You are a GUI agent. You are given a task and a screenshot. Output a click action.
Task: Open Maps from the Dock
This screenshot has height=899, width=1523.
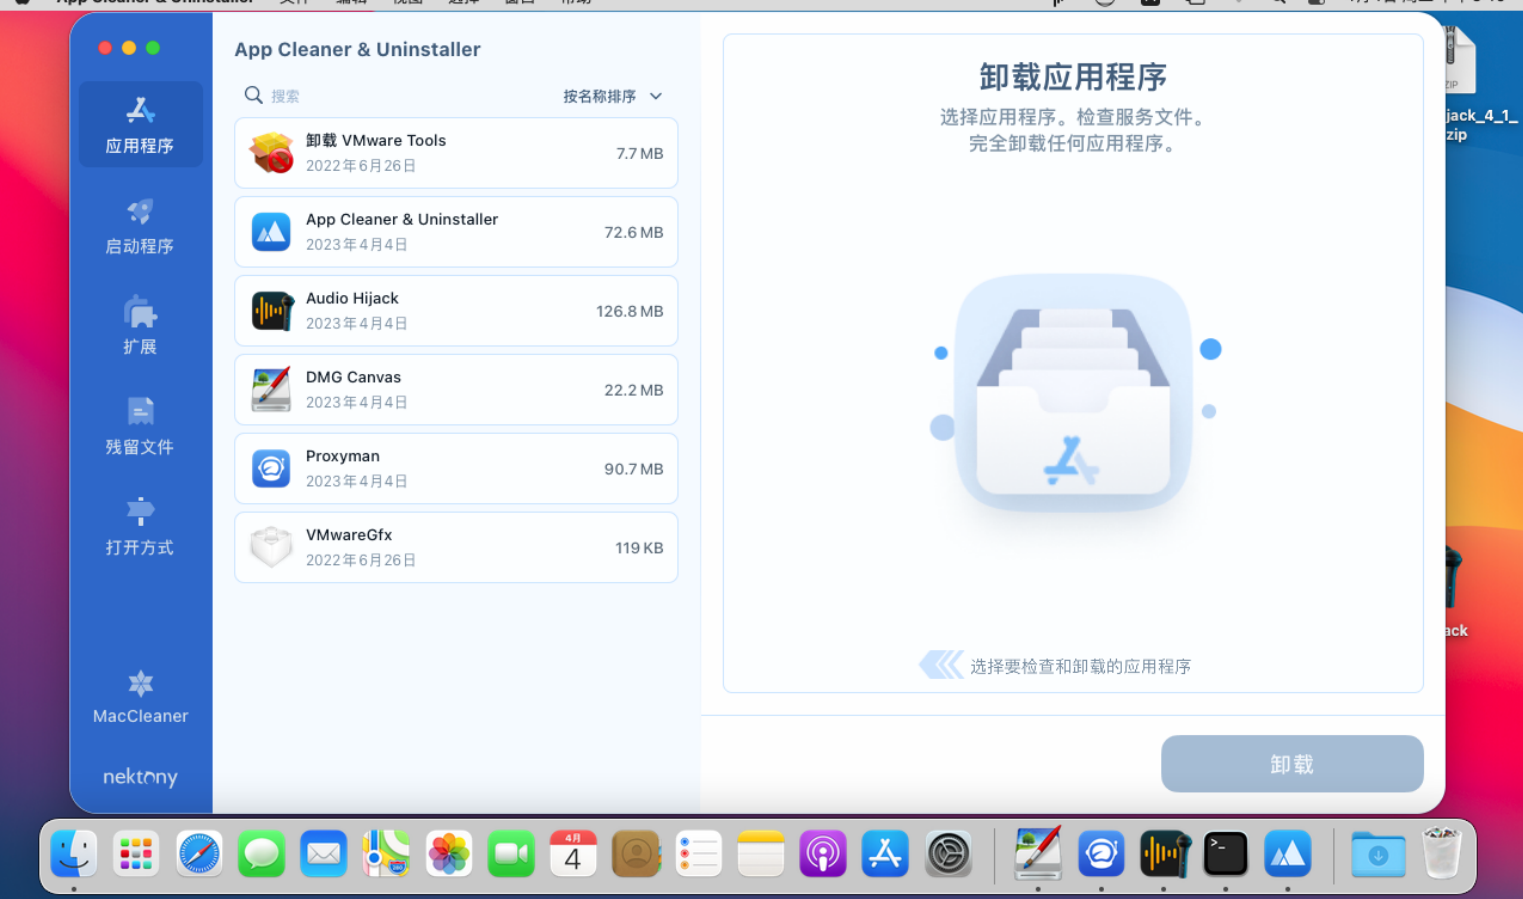click(386, 854)
